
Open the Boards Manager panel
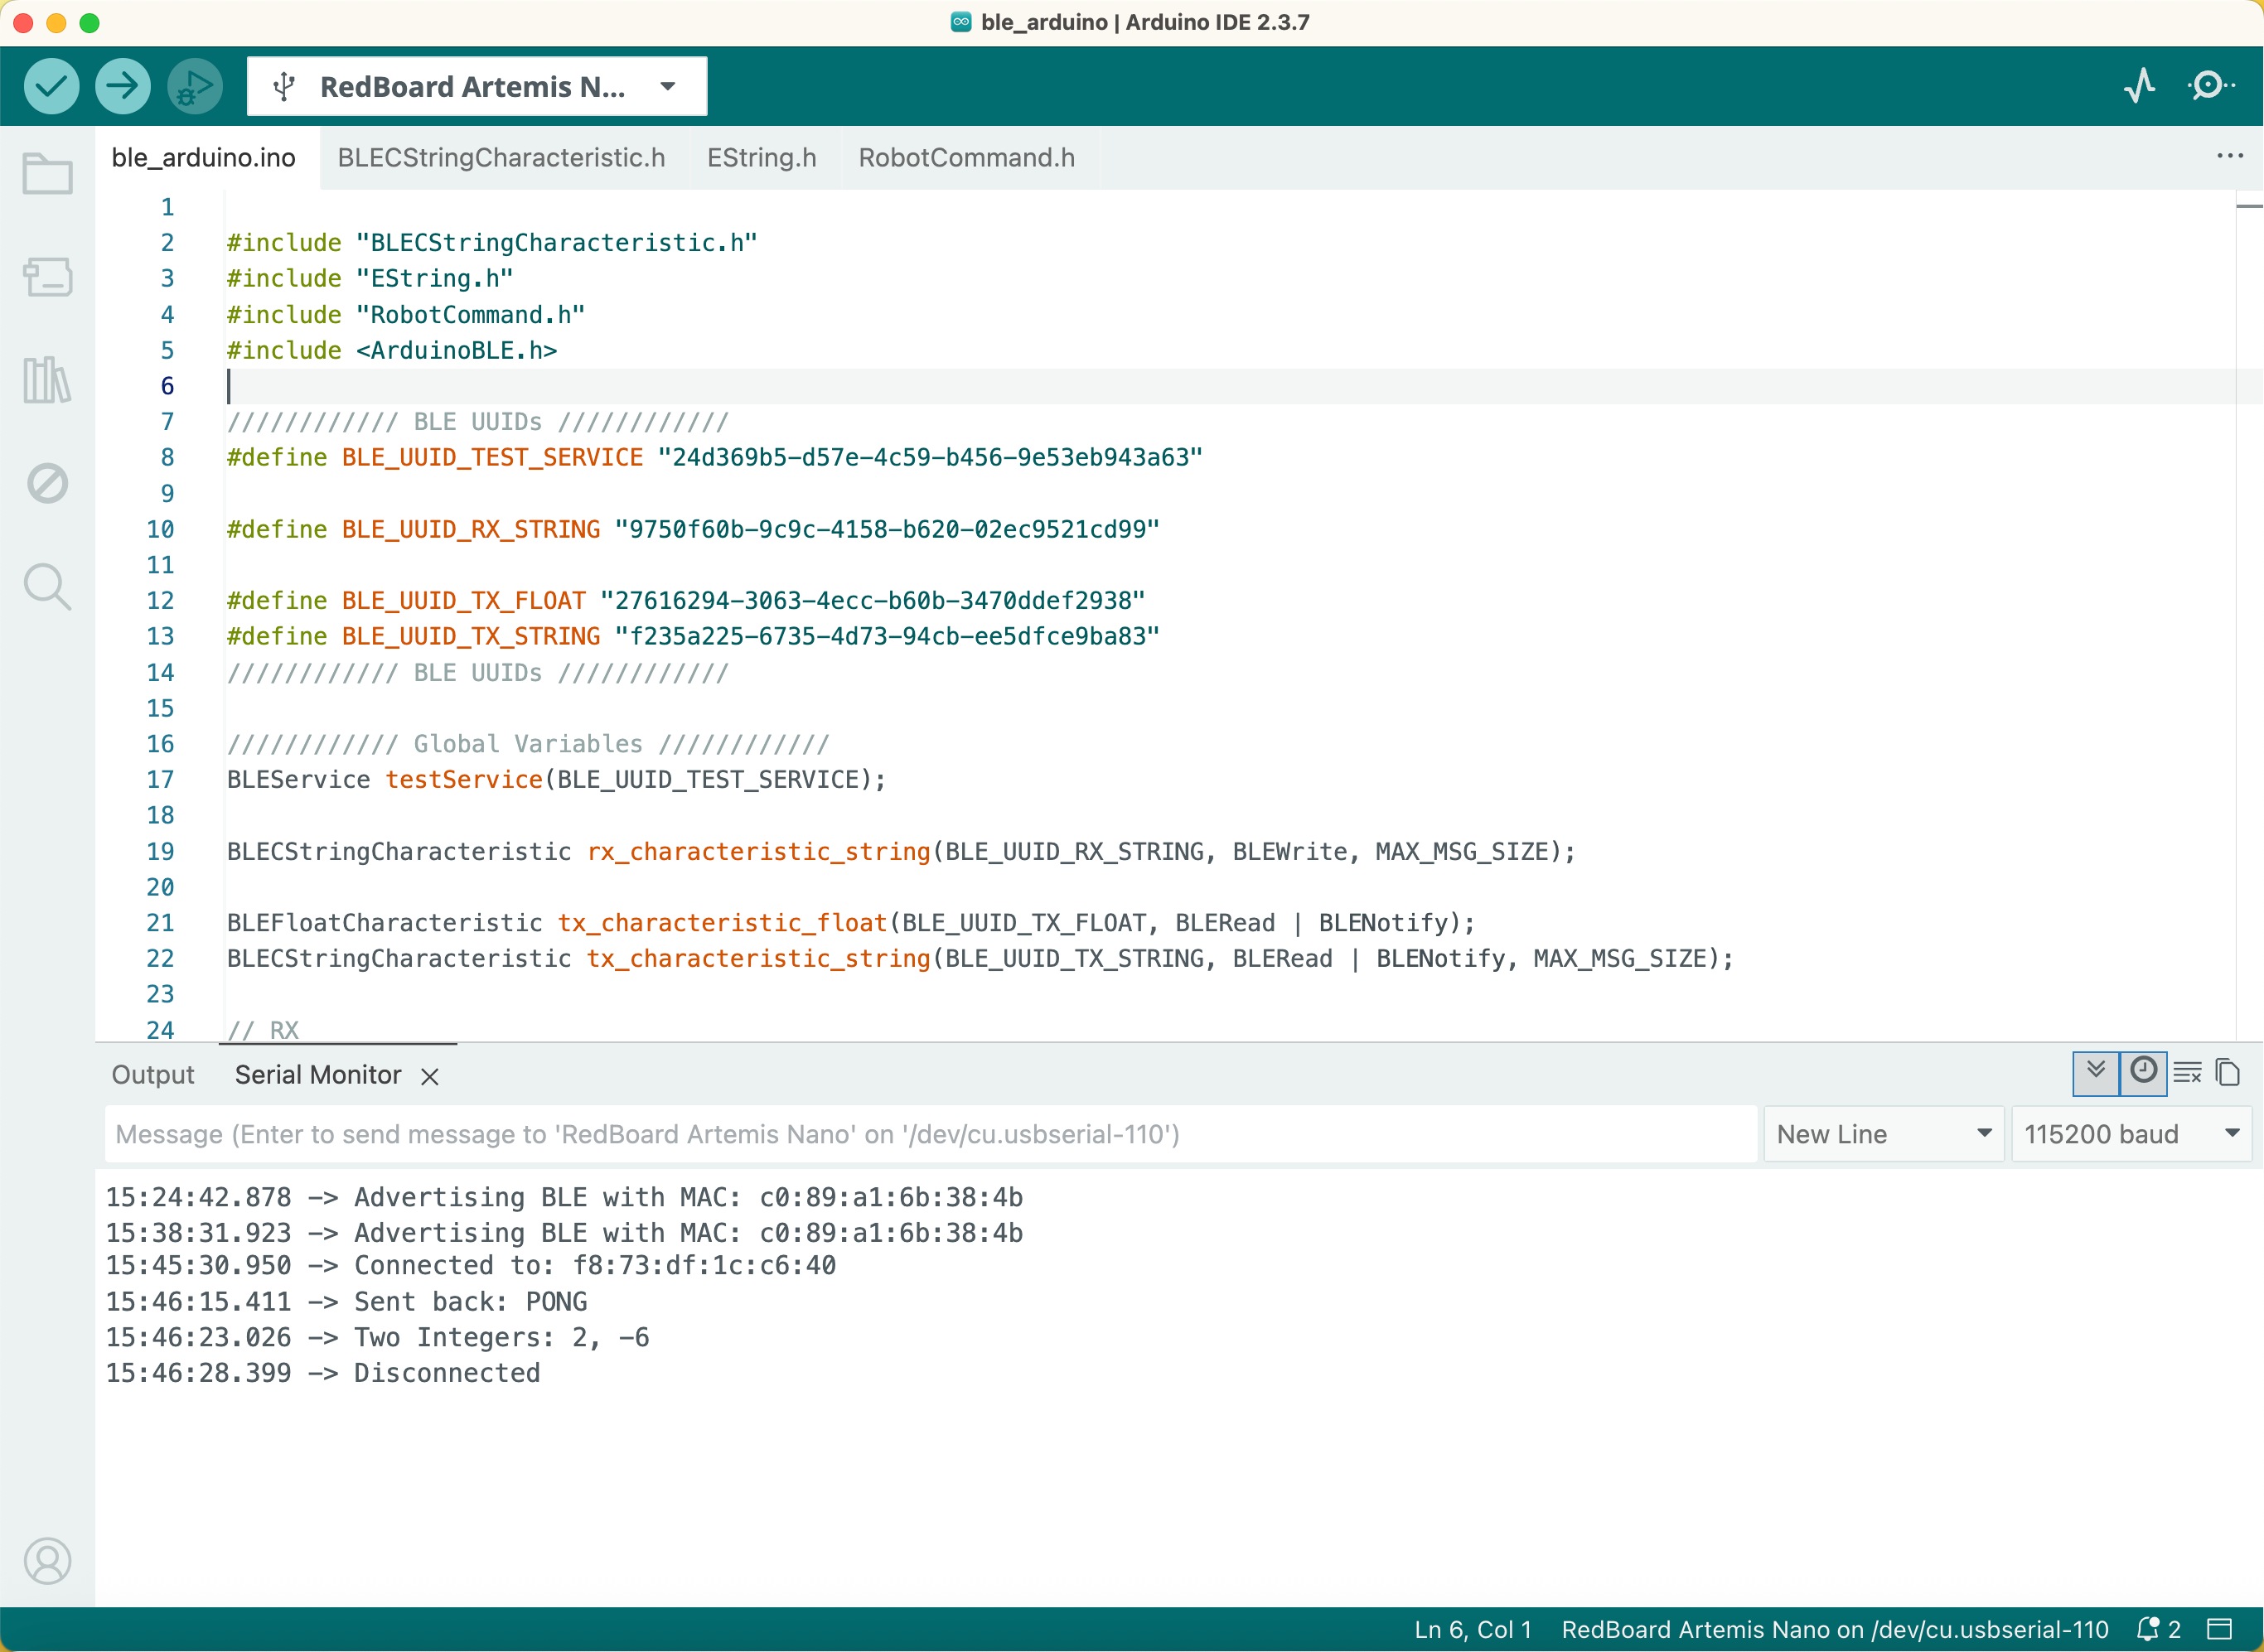click(x=47, y=277)
